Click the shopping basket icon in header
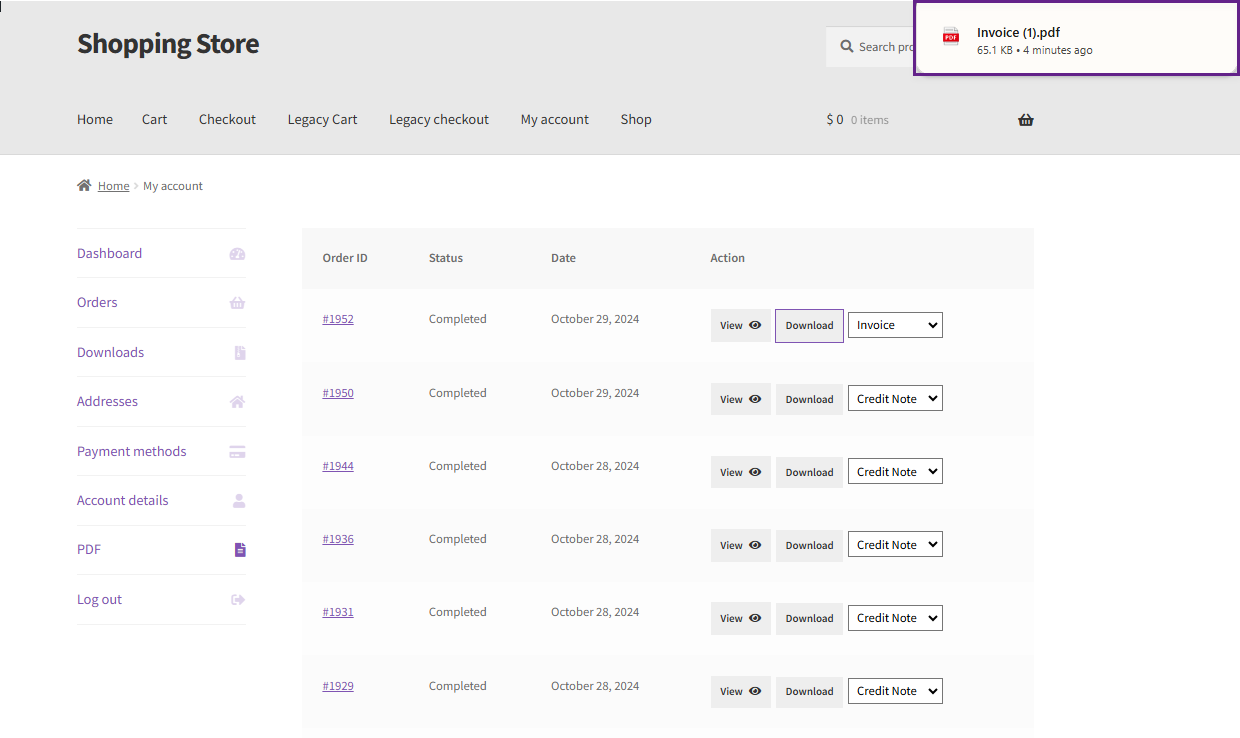This screenshot has width=1240, height=738. [x=1026, y=120]
